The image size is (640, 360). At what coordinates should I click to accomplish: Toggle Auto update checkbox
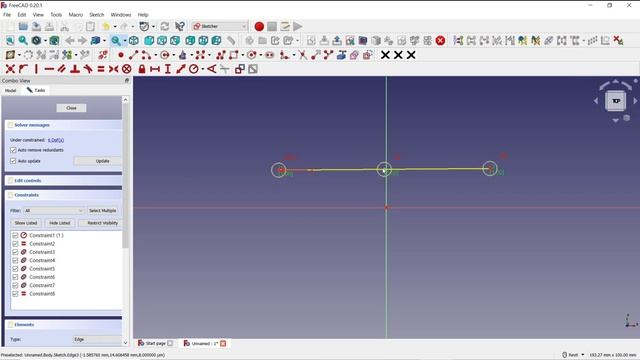click(13, 161)
